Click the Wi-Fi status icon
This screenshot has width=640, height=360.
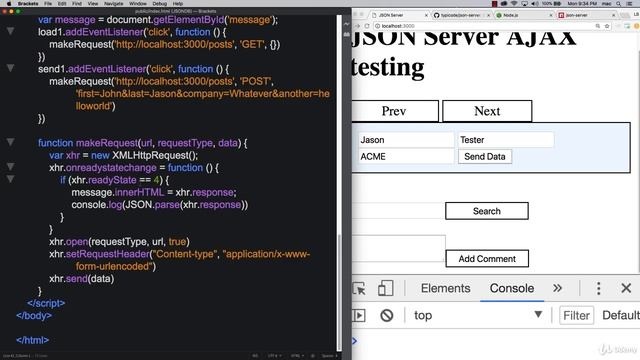(514, 3)
